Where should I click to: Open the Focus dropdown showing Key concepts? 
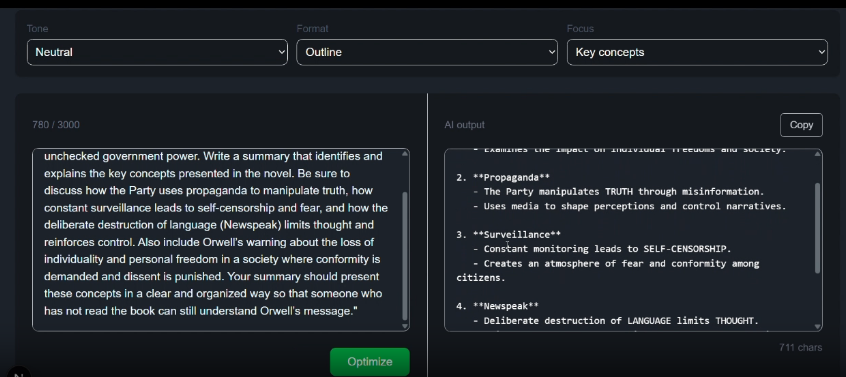697,52
